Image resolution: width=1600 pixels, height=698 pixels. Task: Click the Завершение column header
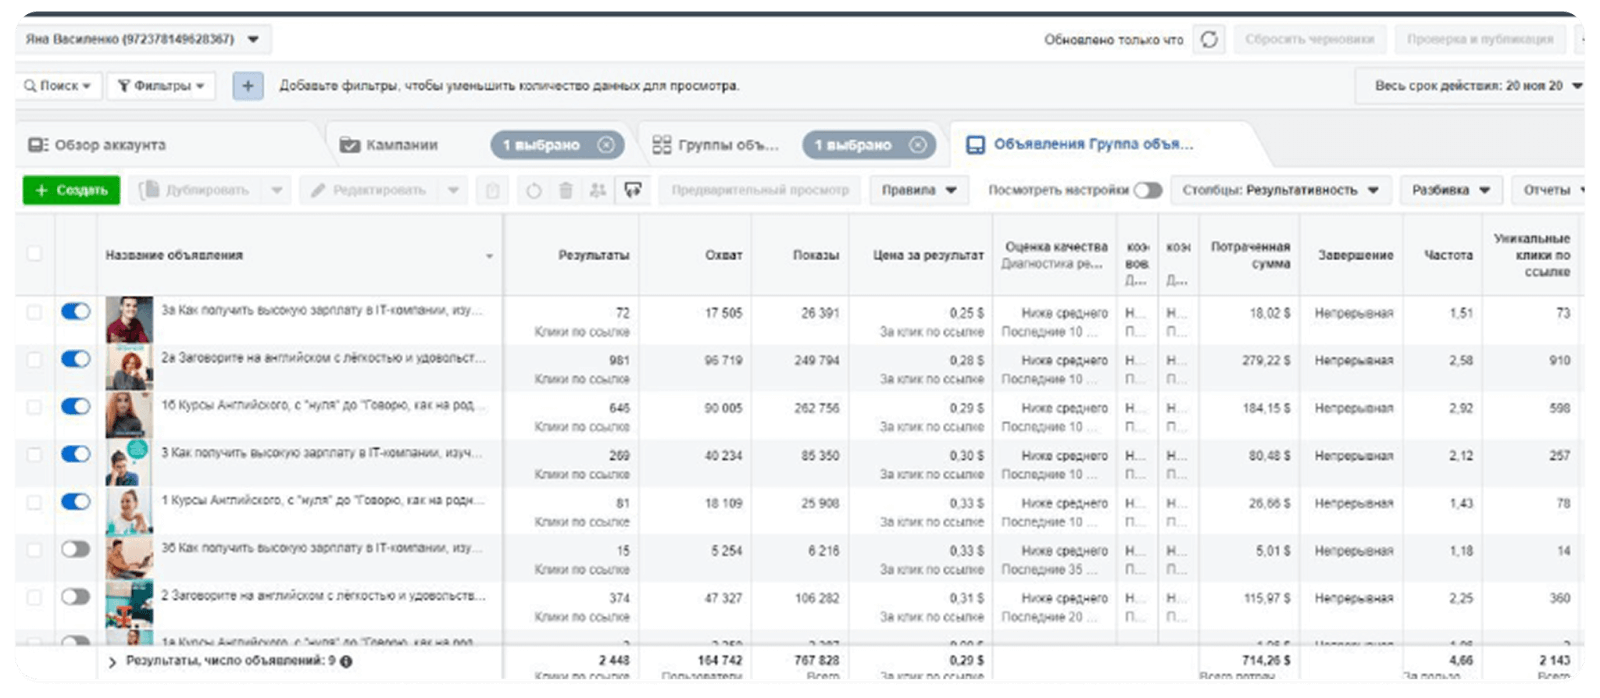(x=1355, y=255)
